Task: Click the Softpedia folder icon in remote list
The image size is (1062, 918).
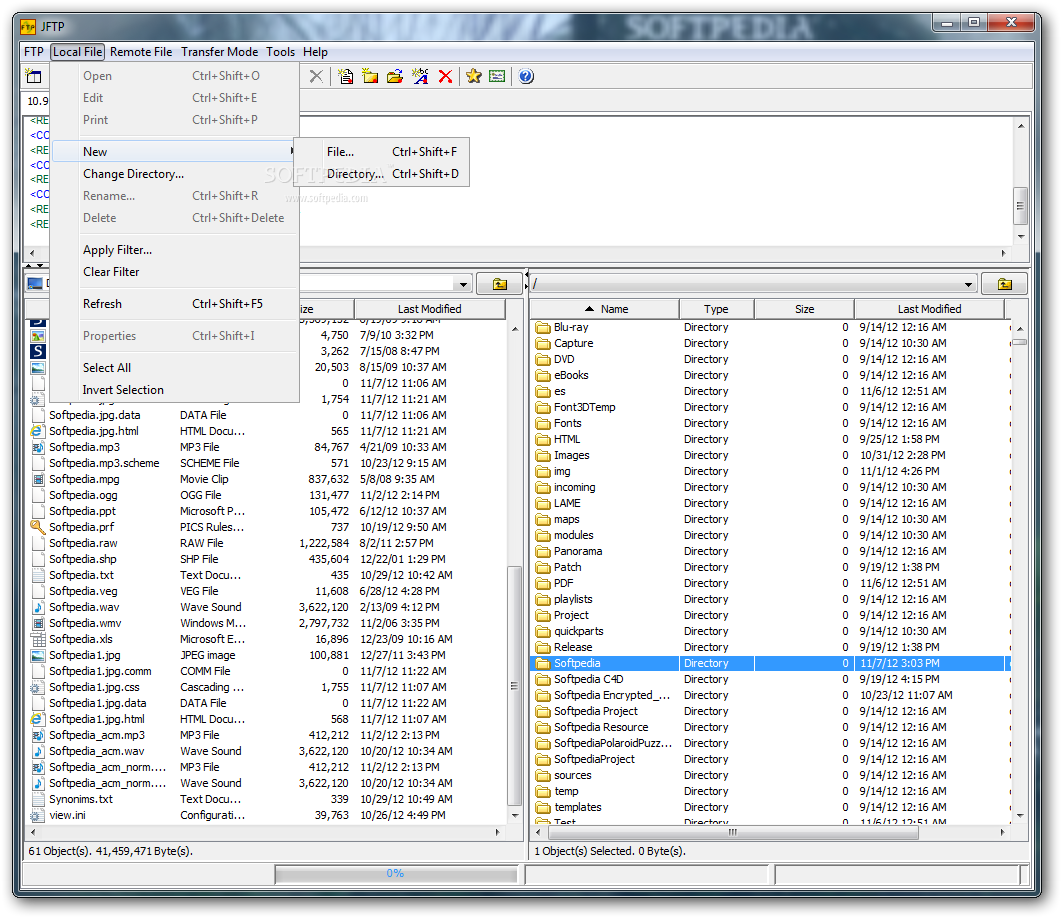Action: (543, 663)
